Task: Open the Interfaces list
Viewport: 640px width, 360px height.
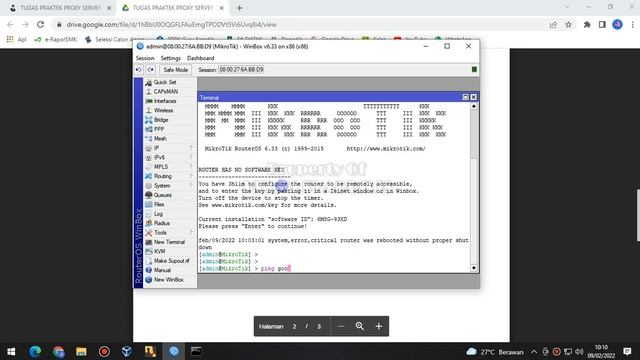Action: [164, 101]
